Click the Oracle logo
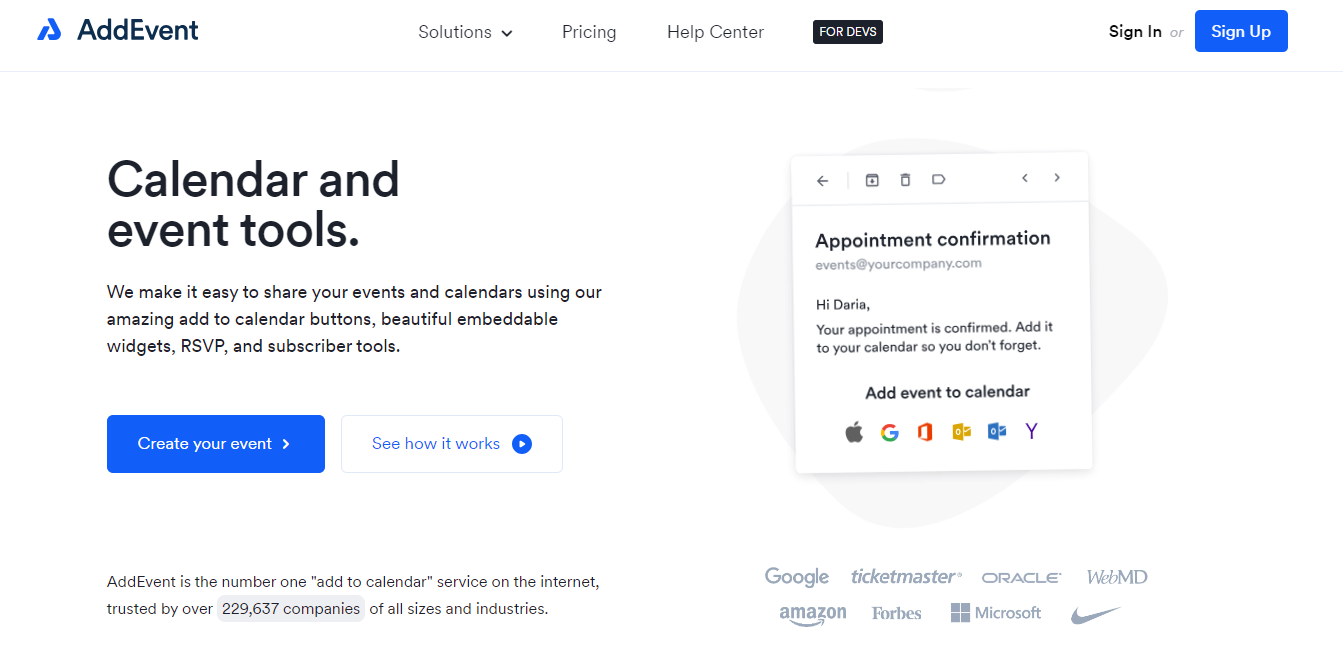Screen dimensions: 1343x652 point(1021,578)
